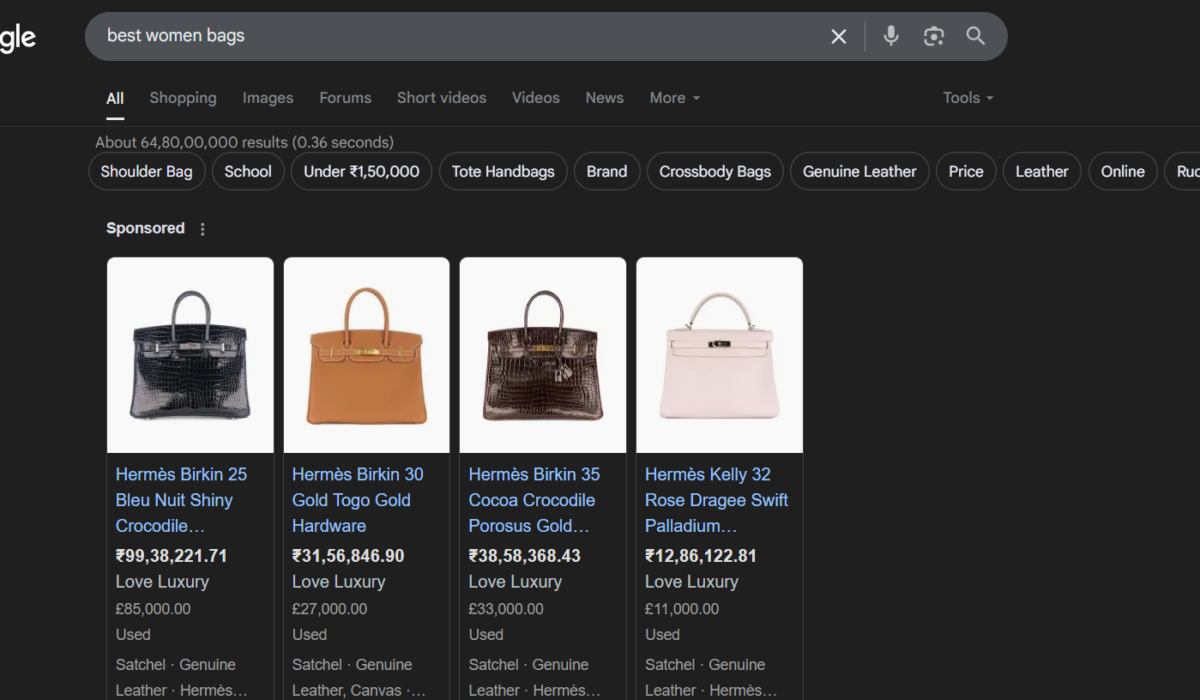Click the £85,000.00 original price text
This screenshot has height=700, width=1200.
153,609
